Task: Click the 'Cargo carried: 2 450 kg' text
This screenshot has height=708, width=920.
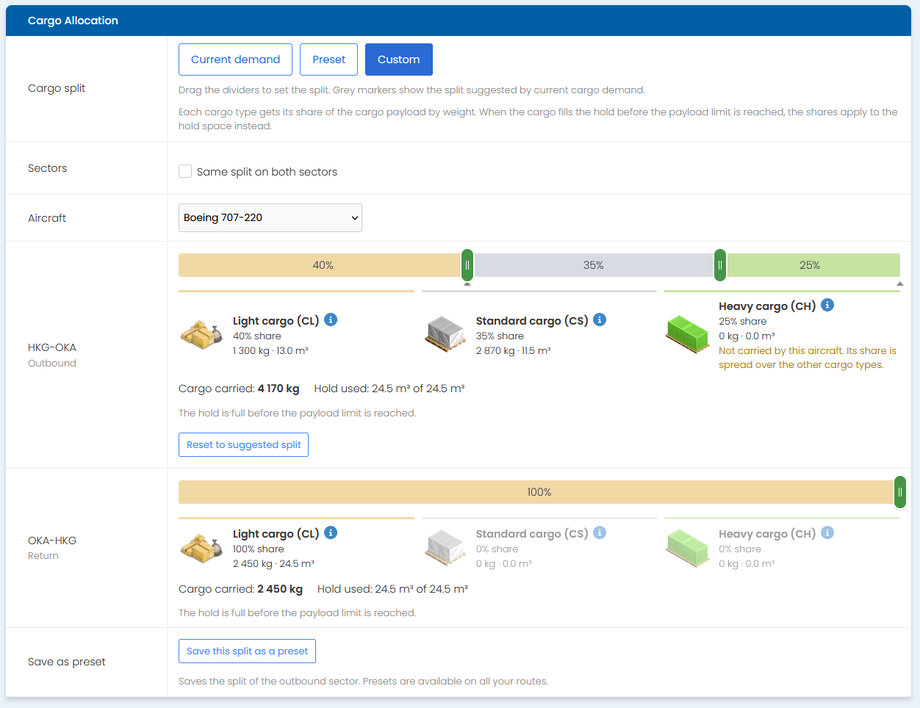Action: [x=241, y=589]
